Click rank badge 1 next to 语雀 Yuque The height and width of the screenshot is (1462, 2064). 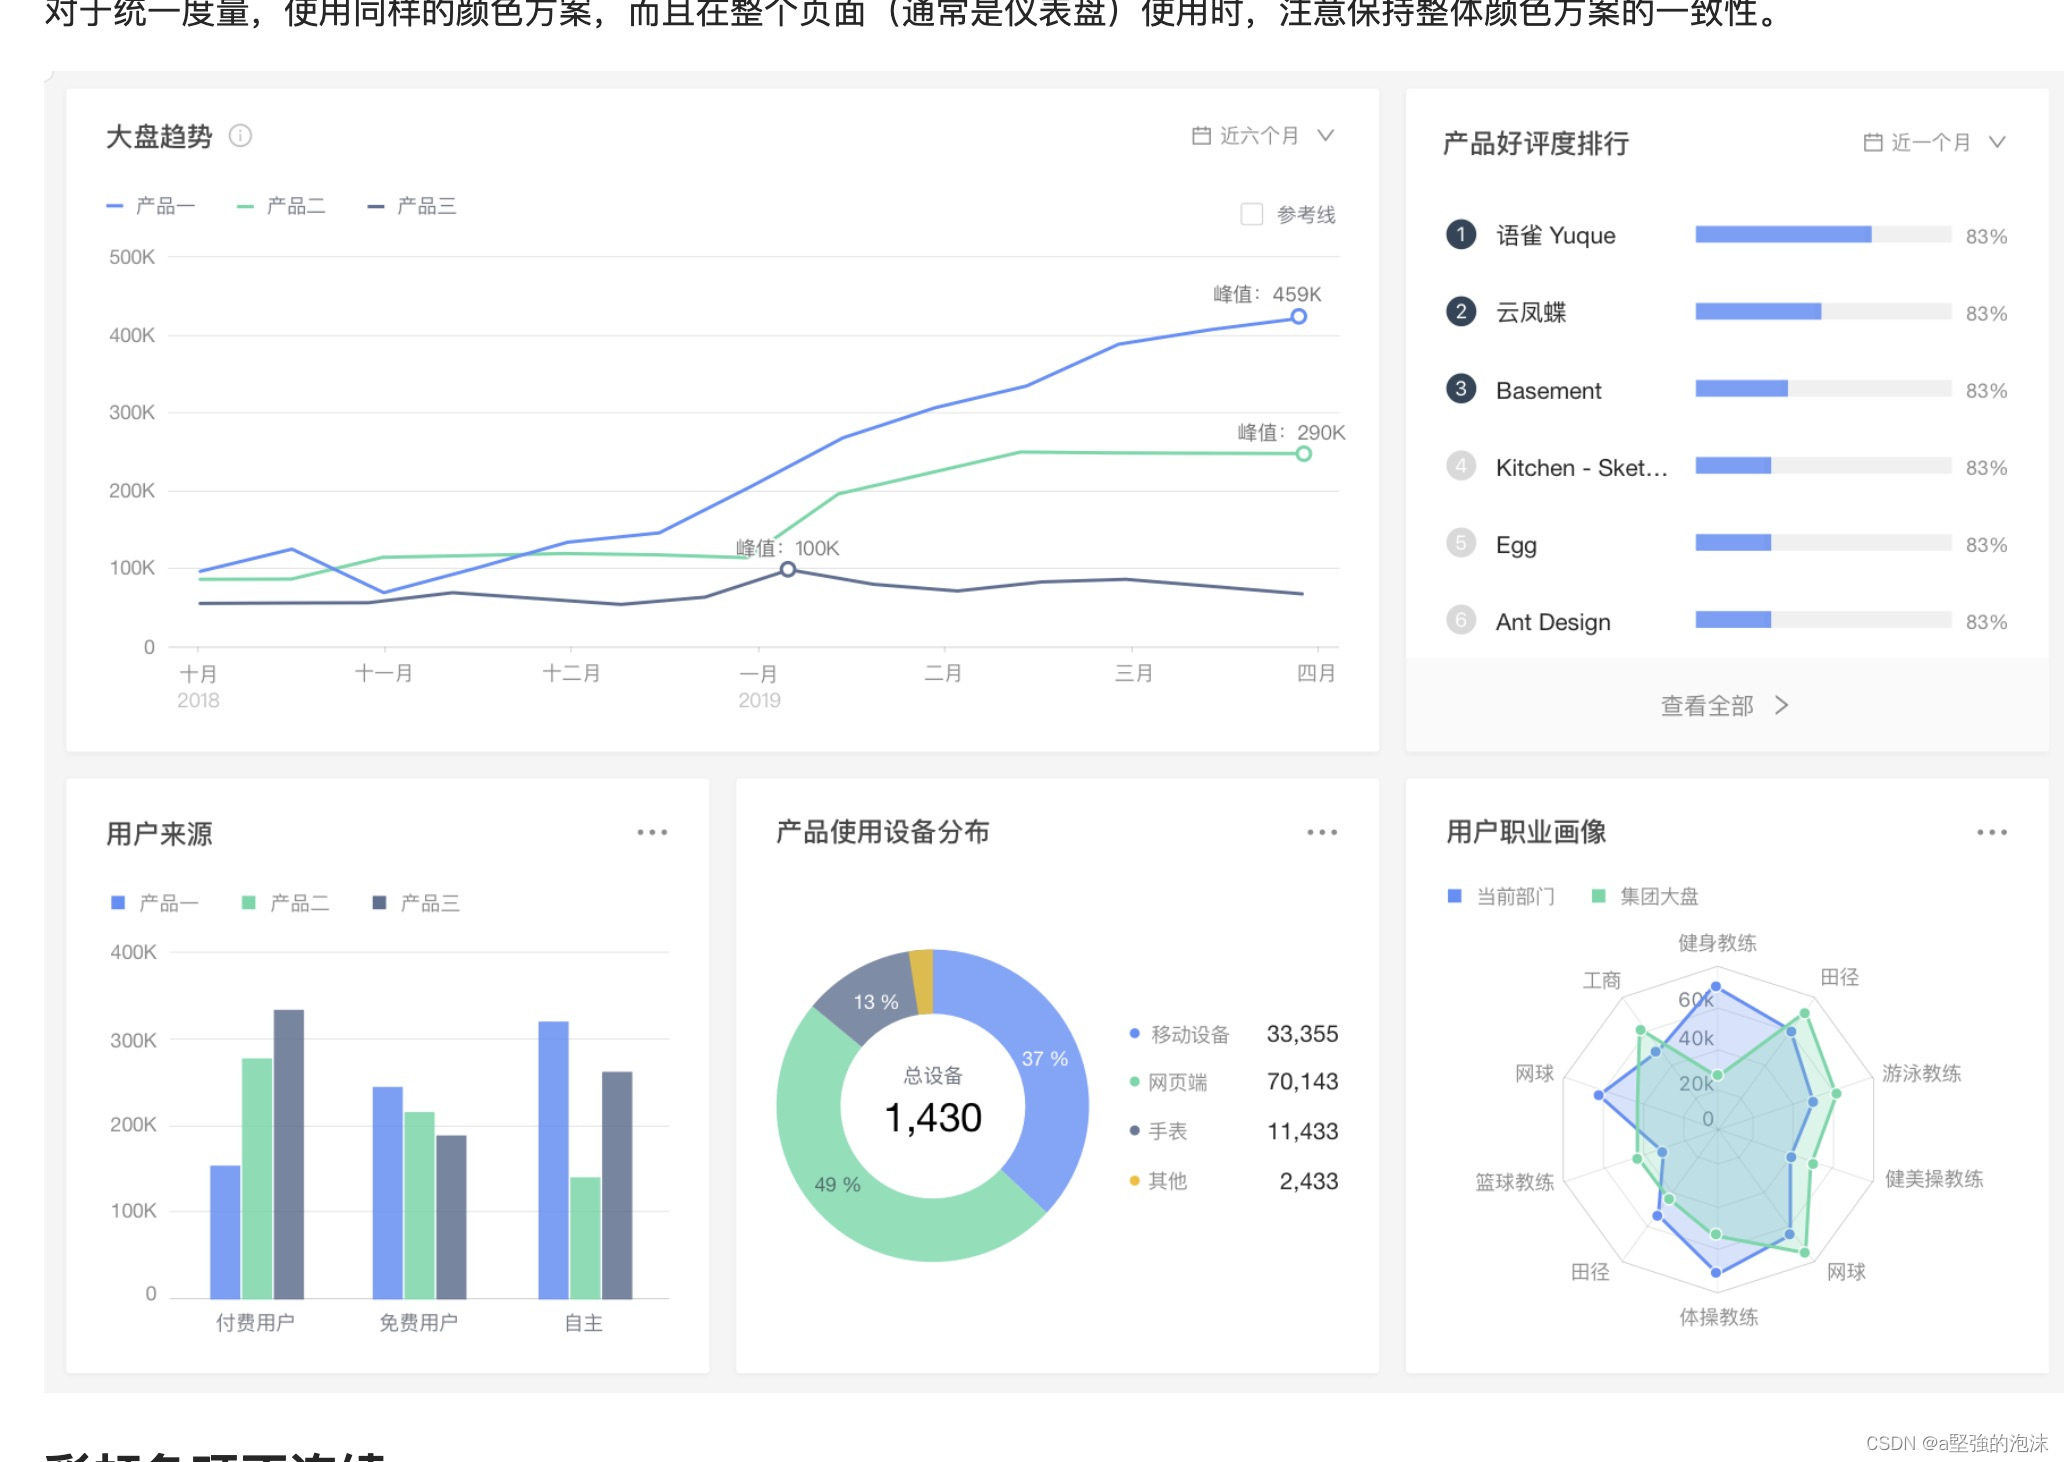(x=1461, y=235)
